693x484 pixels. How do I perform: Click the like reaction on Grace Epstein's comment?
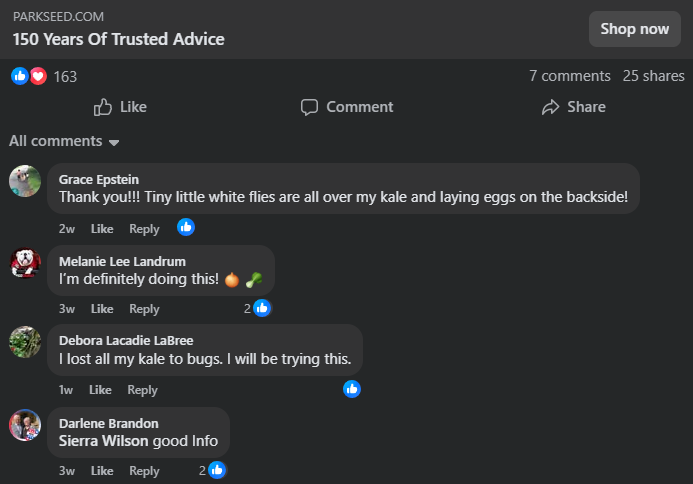(x=186, y=227)
